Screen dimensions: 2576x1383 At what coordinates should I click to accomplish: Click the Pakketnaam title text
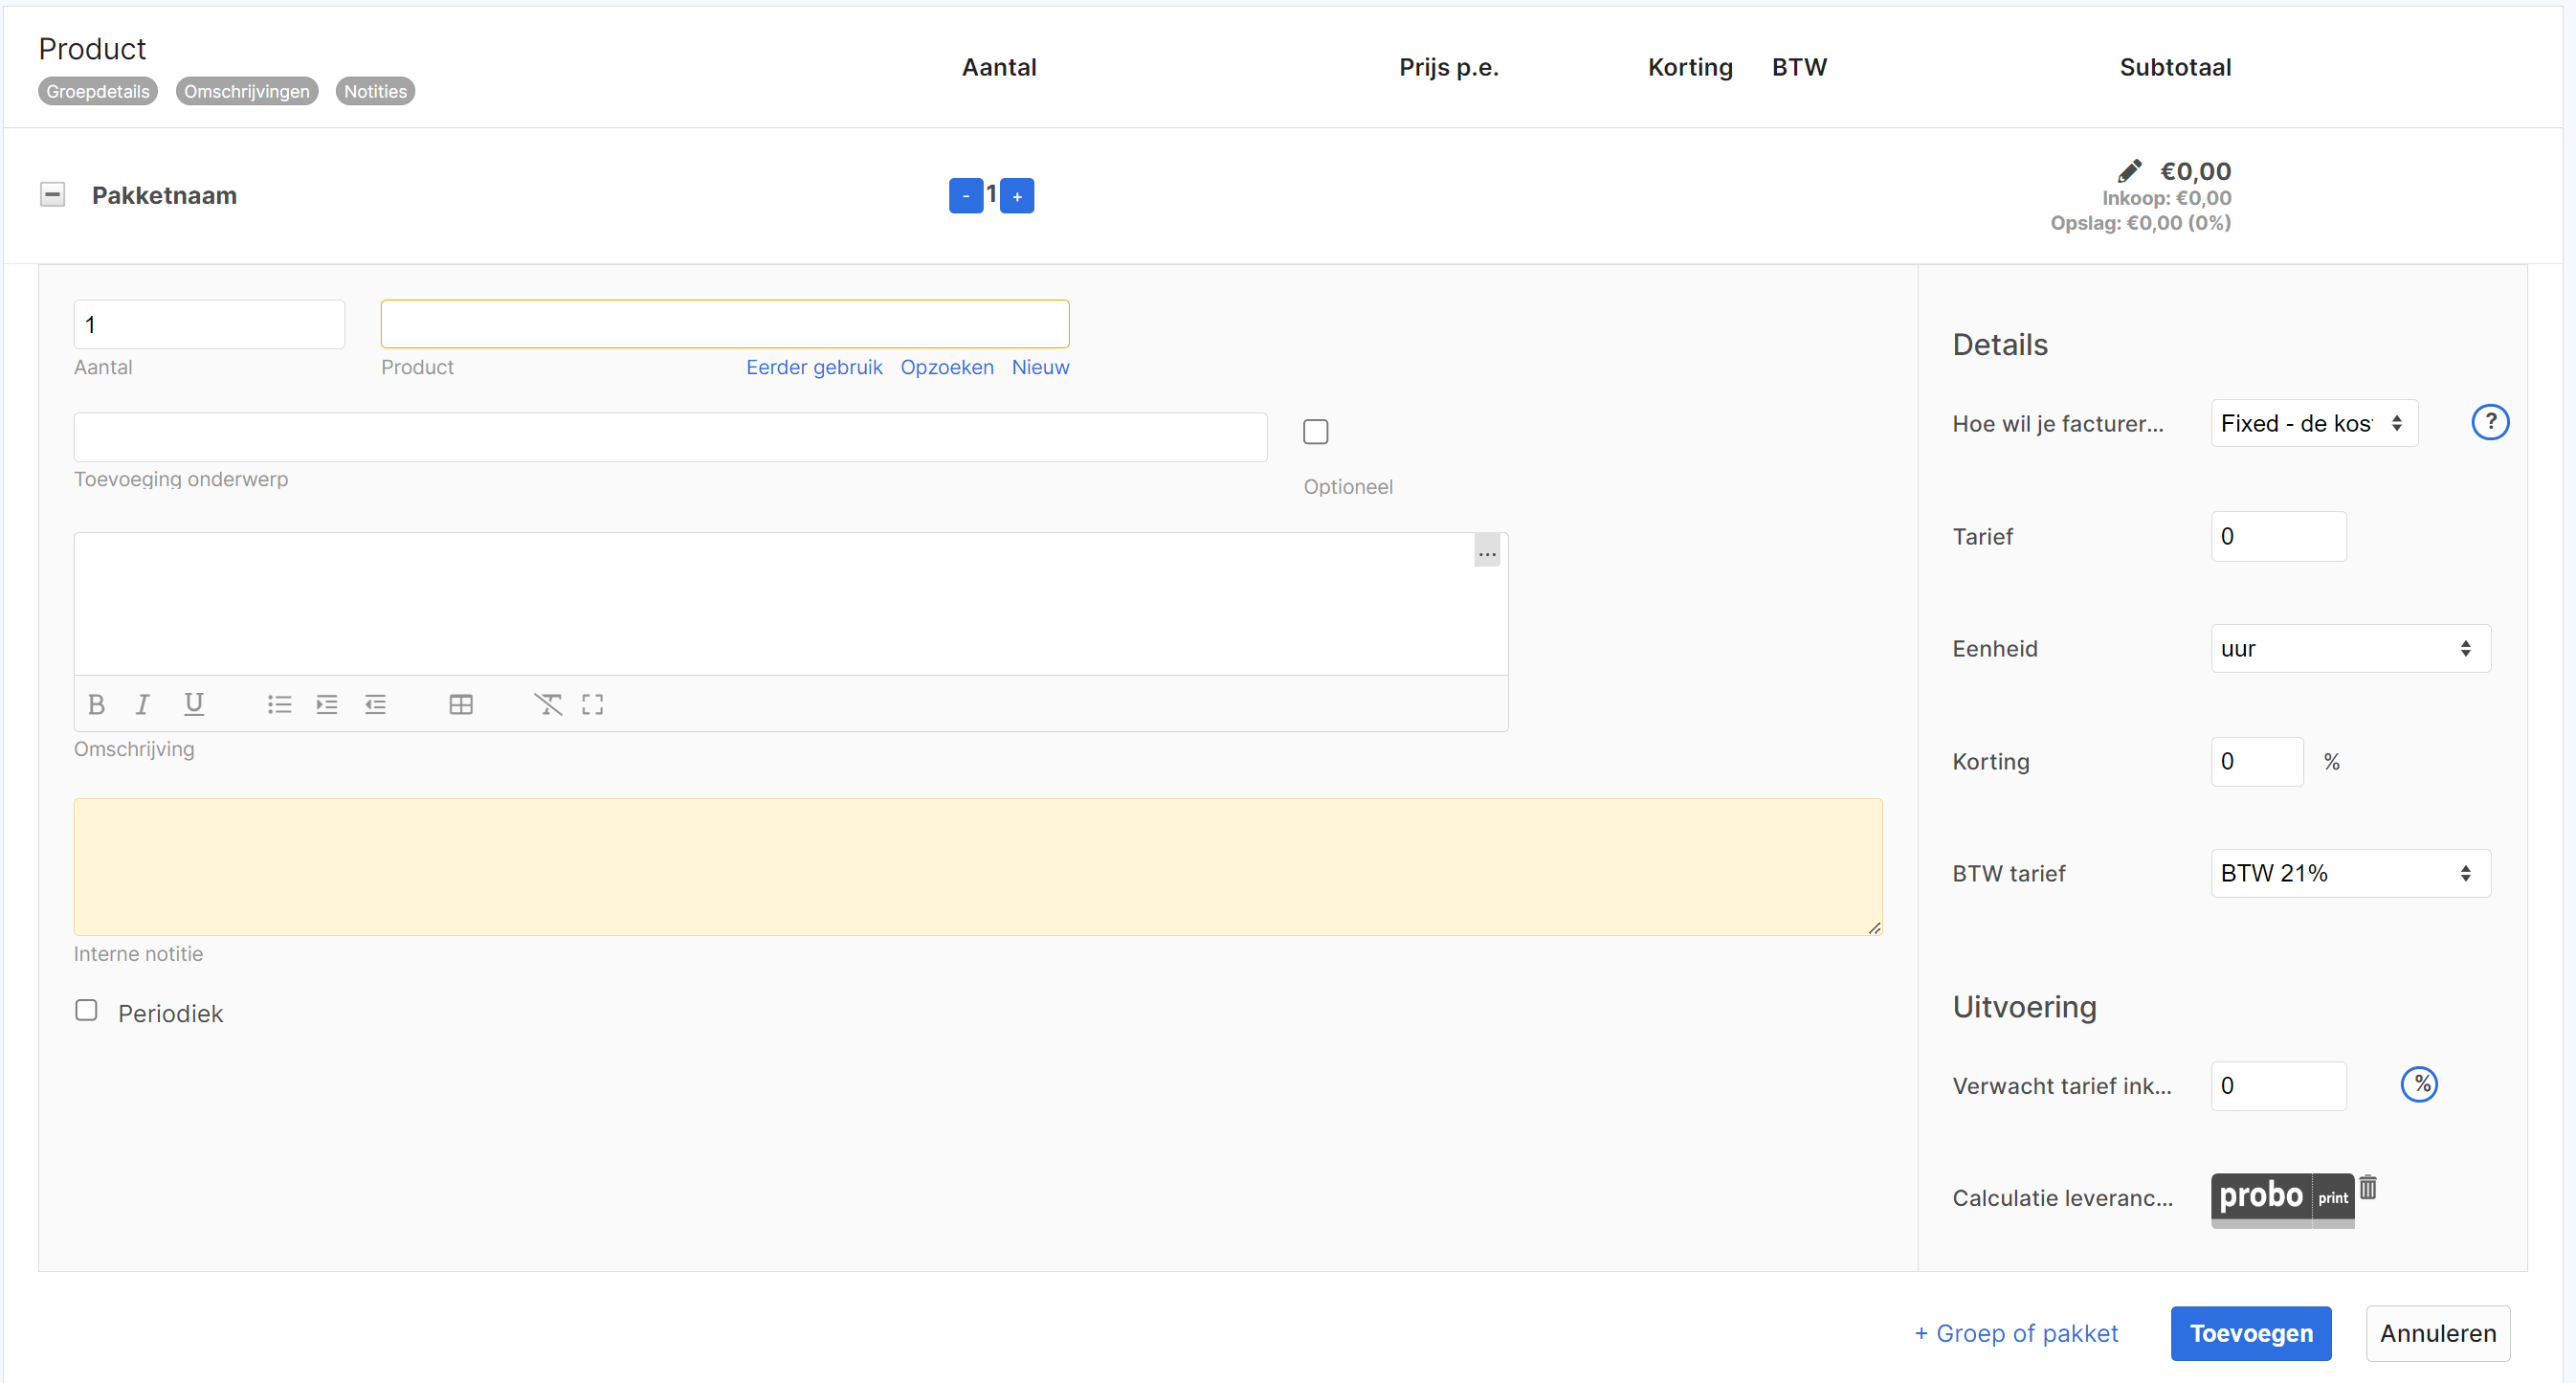(164, 195)
